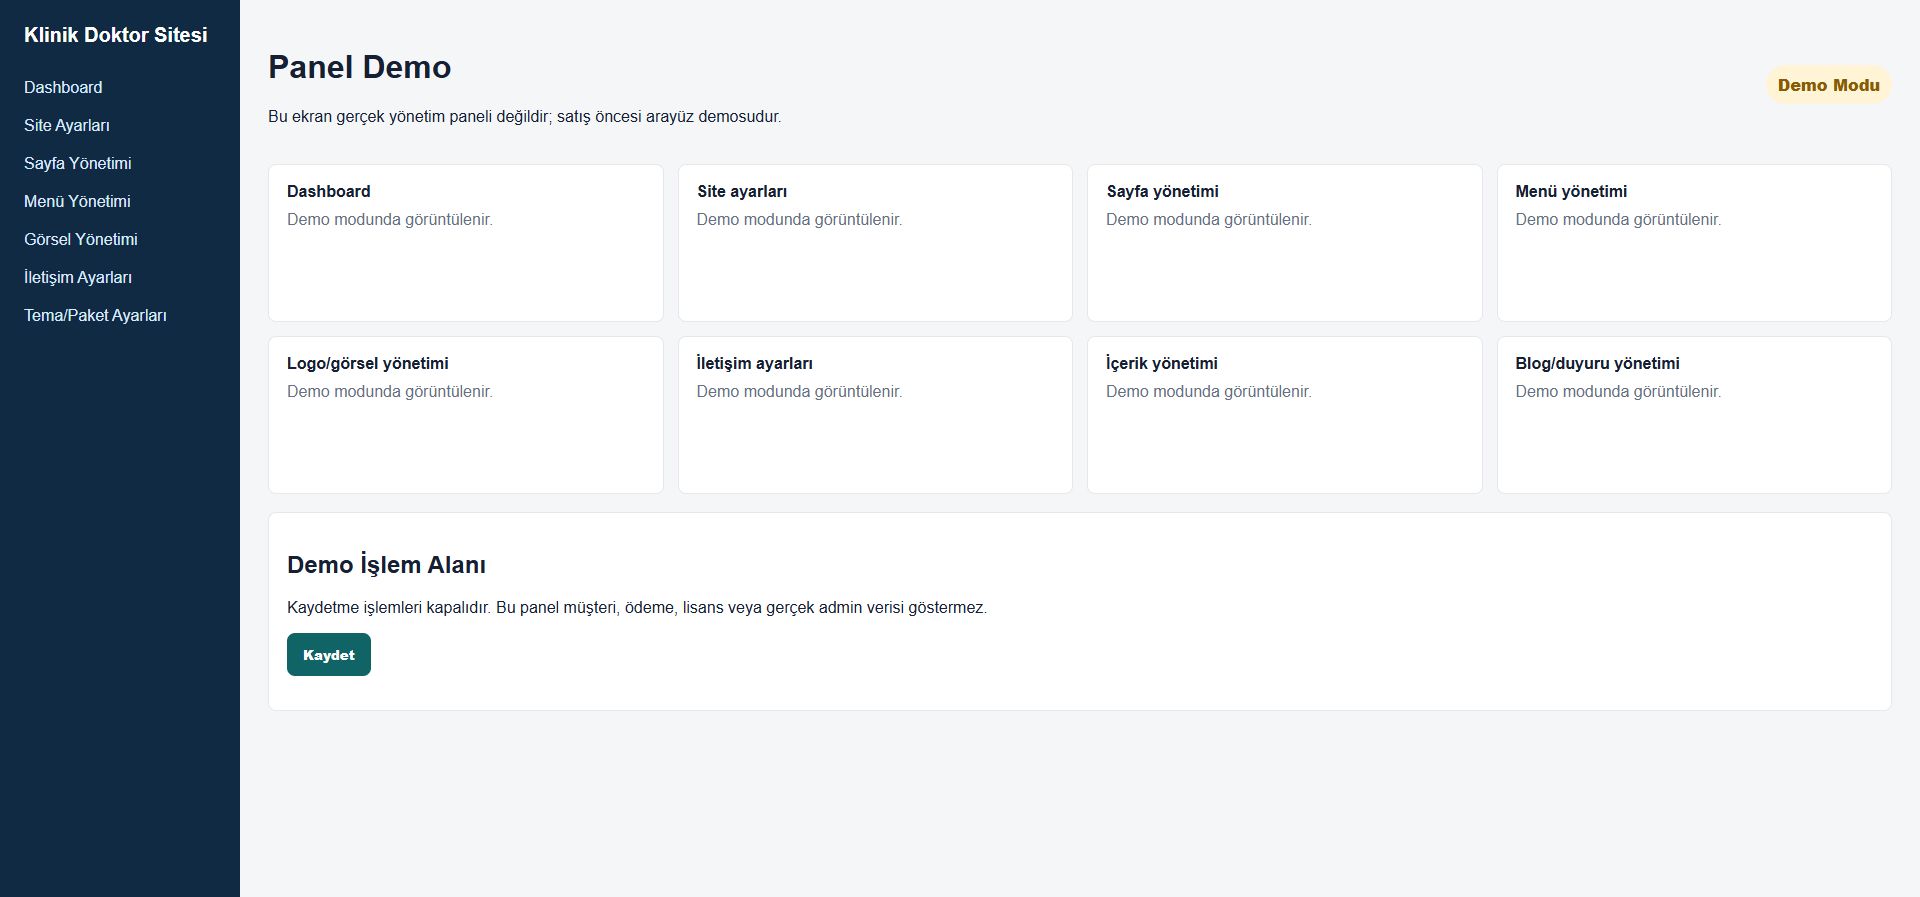Click the Menü yönetimi card
Viewport: 1920px width, 897px height.
[1694, 243]
